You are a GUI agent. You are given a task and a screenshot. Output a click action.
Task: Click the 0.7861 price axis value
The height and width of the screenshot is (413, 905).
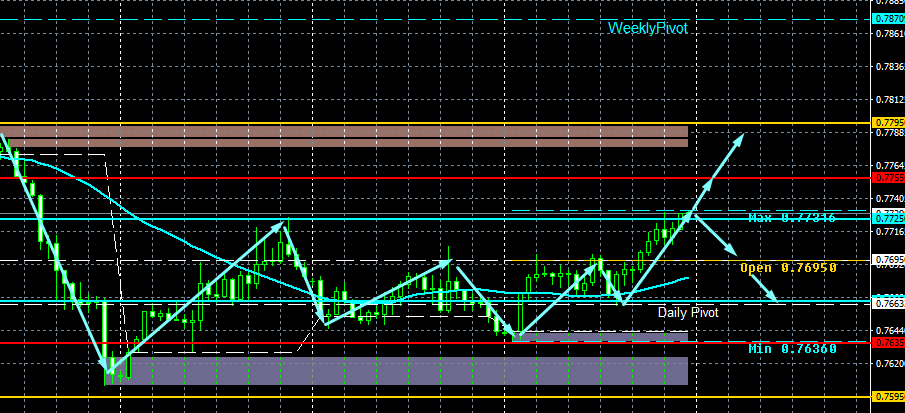pos(889,33)
